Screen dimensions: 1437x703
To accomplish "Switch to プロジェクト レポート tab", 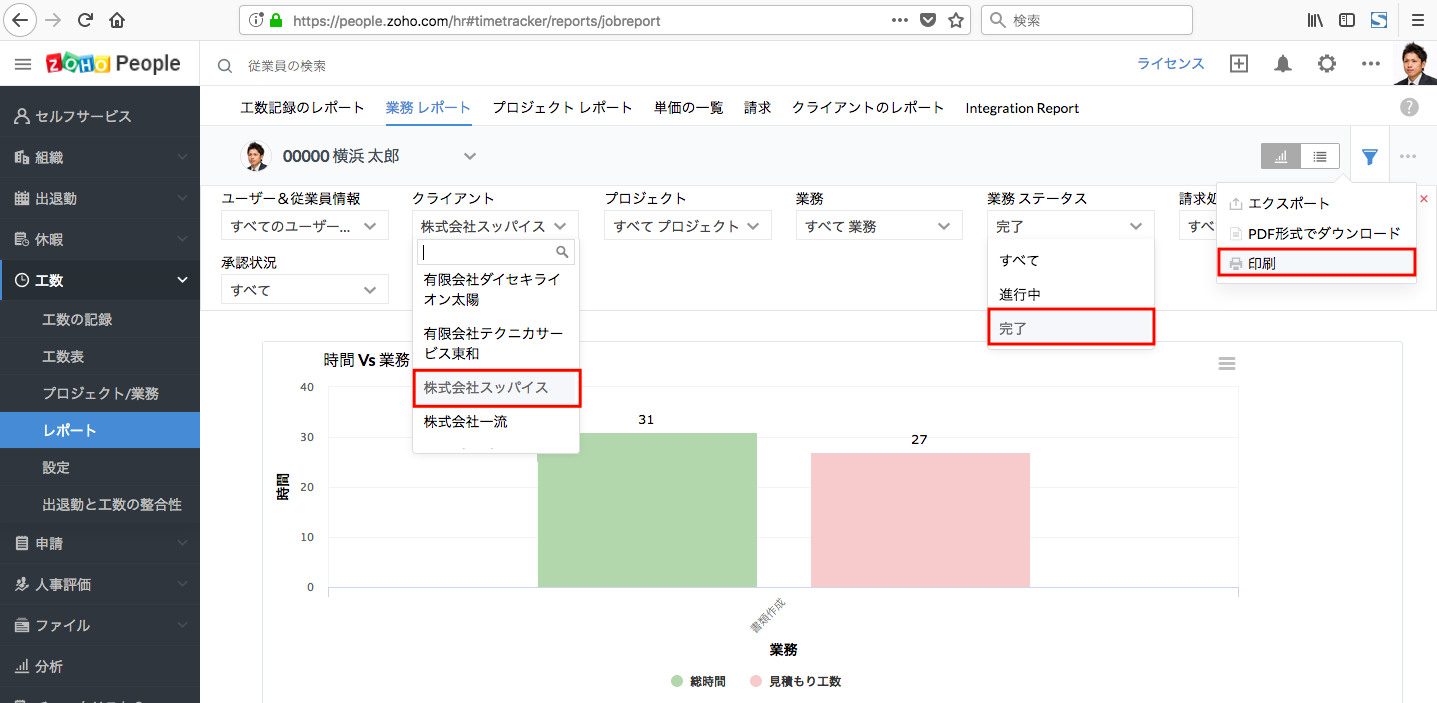I will pyautogui.click(x=562, y=107).
